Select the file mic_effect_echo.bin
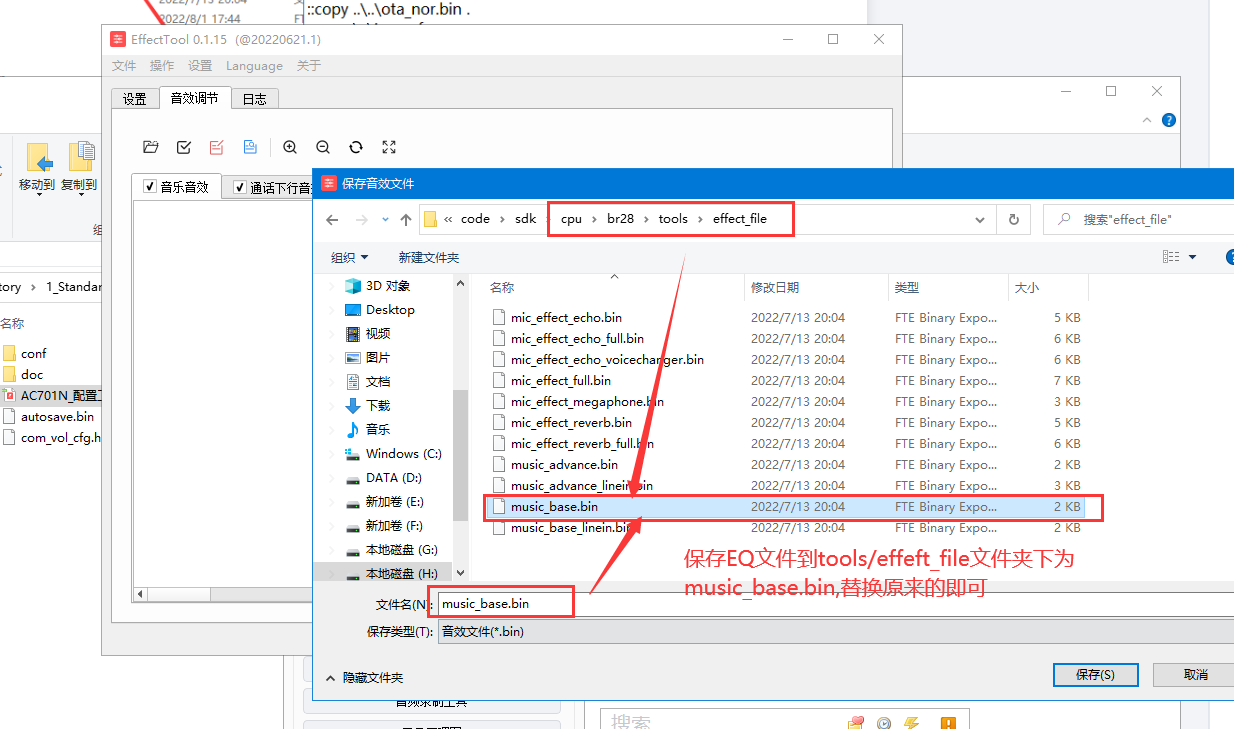Image resolution: width=1234 pixels, height=729 pixels. pyautogui.click(x=566, y=318)
